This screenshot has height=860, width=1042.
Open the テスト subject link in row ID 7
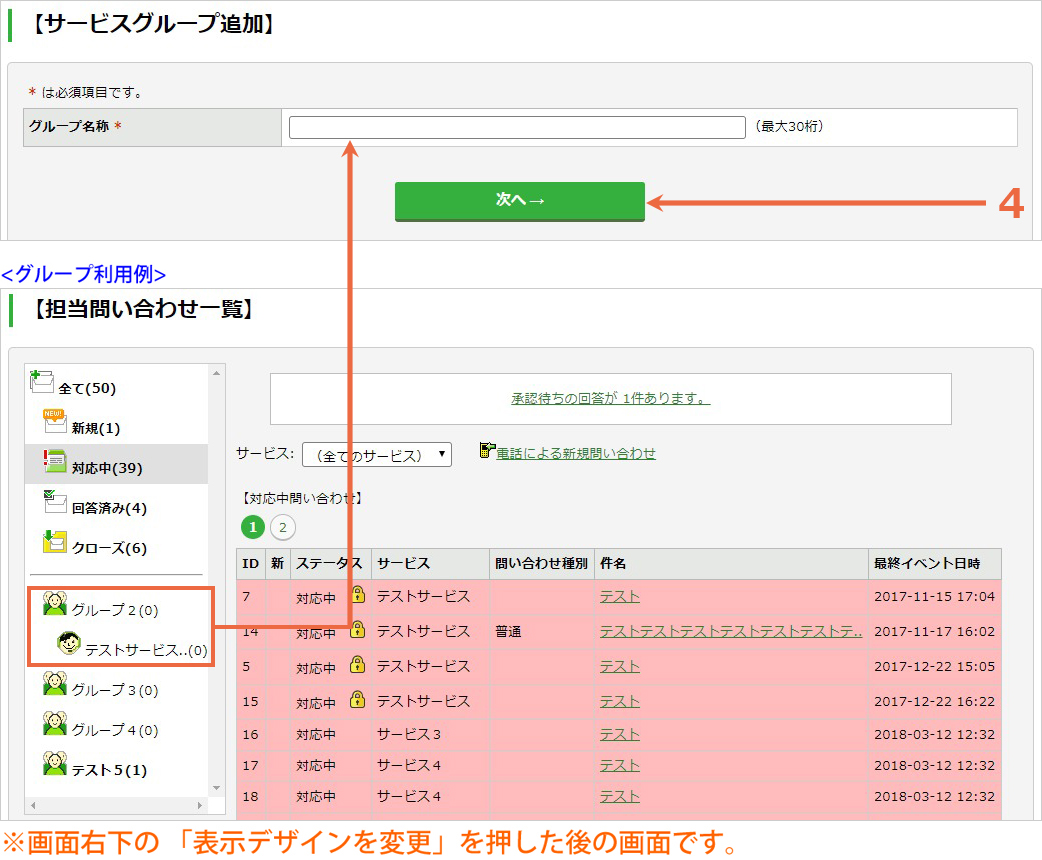click(x=619, y=597)
